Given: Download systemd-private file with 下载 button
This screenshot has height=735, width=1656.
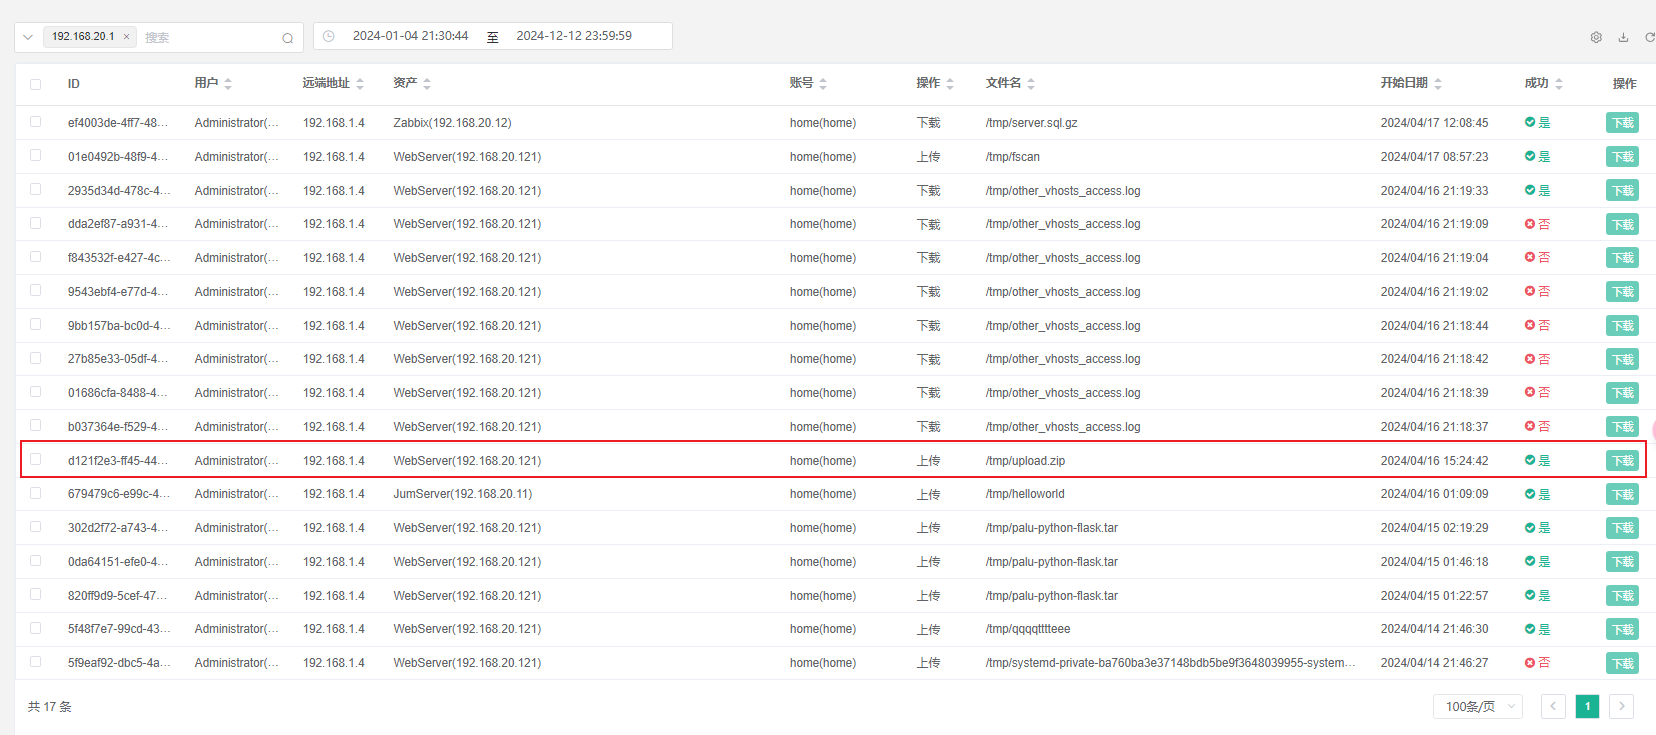Looking at the screenshot, I should click(x=1622, y=663).
